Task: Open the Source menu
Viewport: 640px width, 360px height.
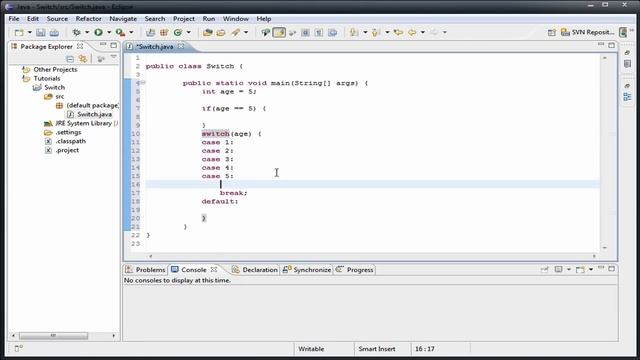Action: [57, 19]
